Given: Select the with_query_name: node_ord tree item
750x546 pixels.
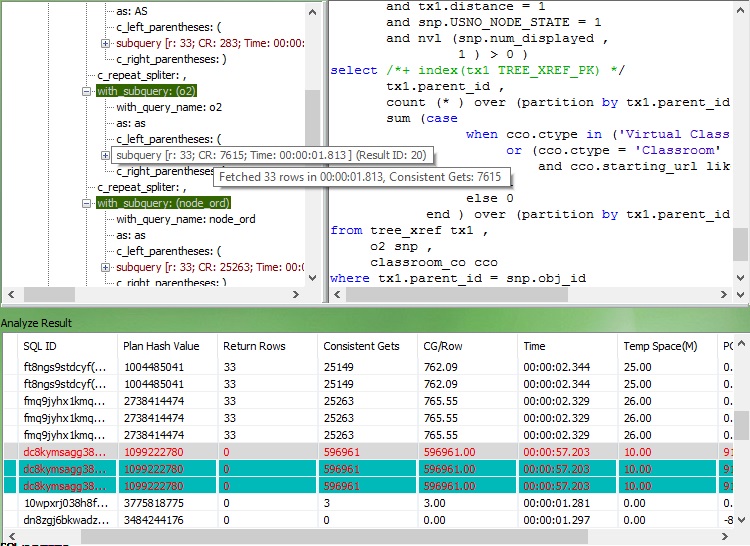Looking at the screenshot, I should coord(185,220).
